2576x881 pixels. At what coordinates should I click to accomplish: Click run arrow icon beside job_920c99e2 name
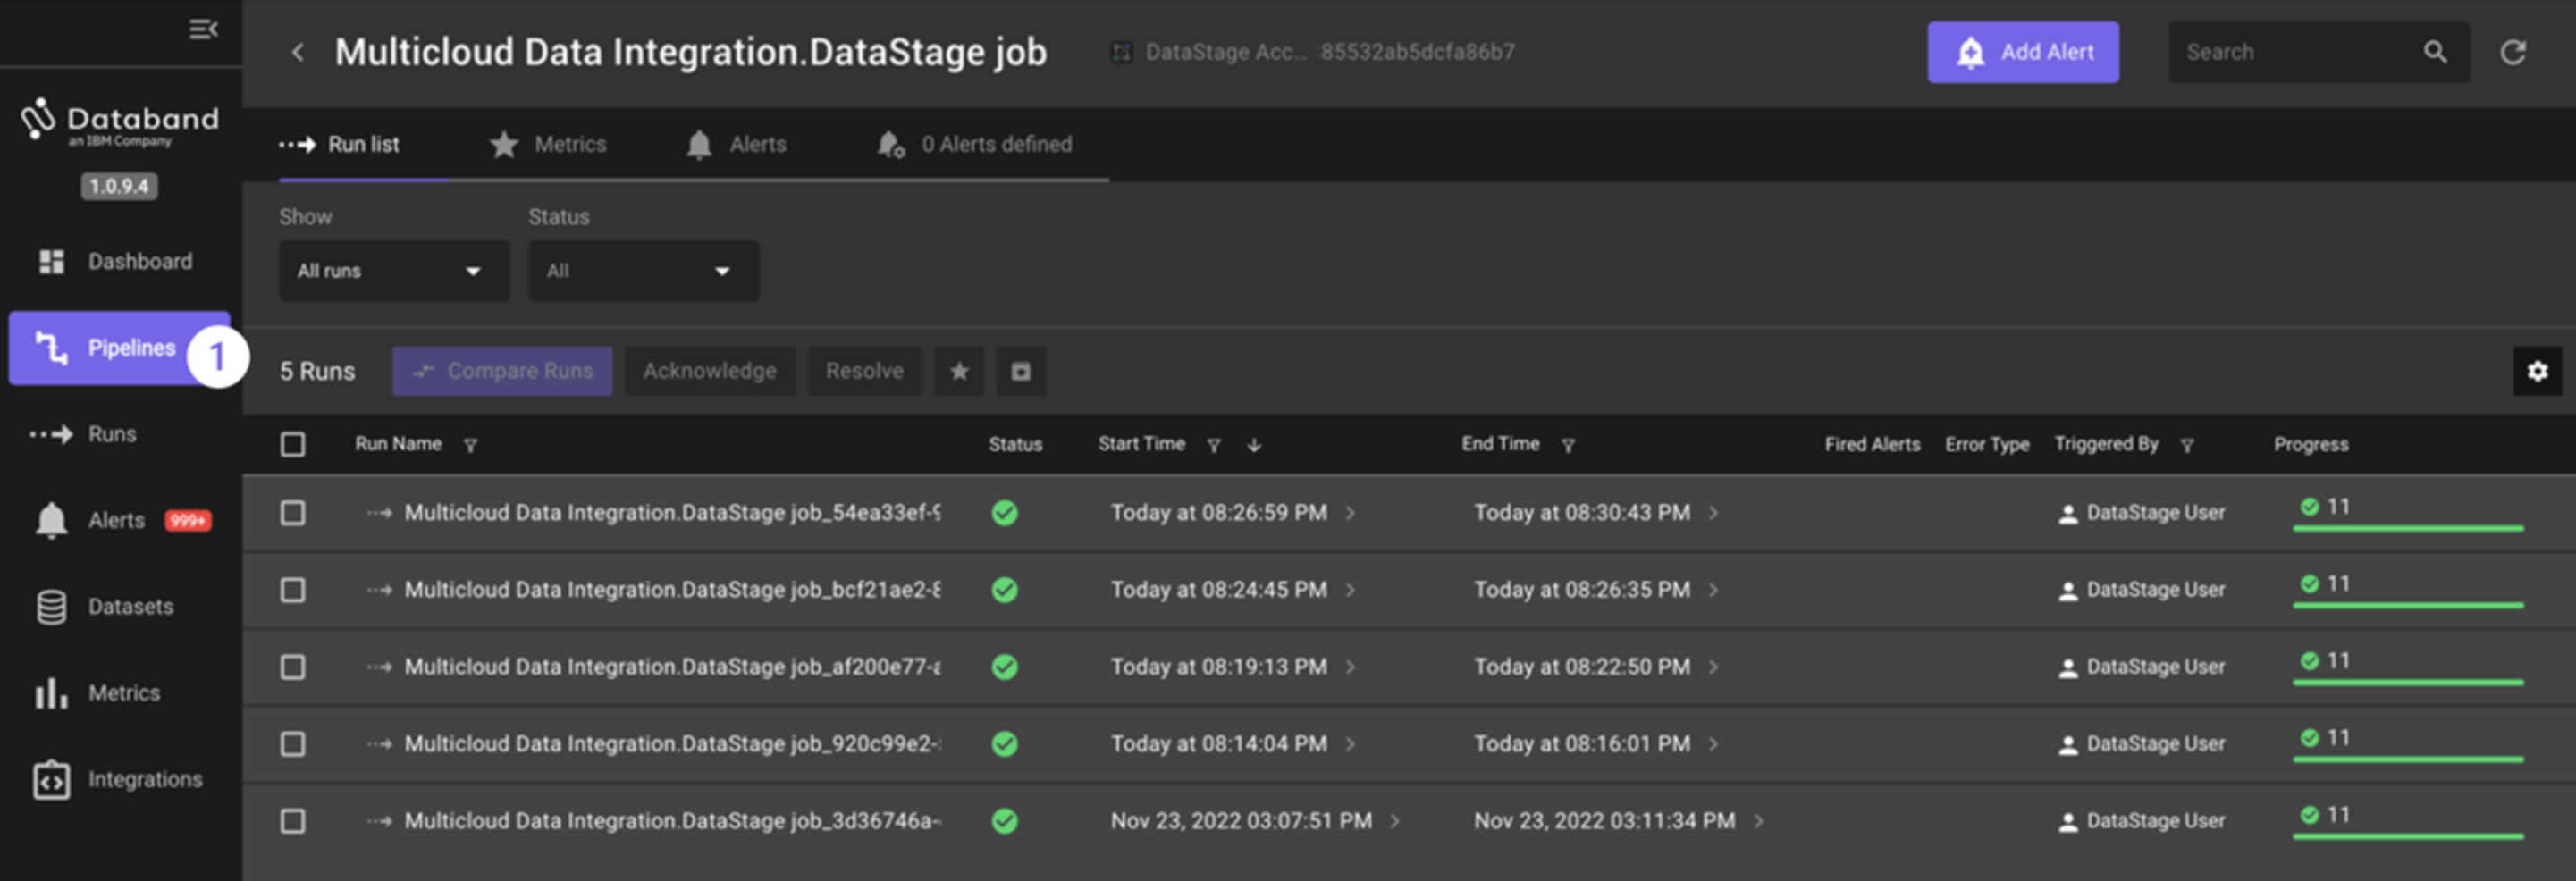[x=379, y=744]
